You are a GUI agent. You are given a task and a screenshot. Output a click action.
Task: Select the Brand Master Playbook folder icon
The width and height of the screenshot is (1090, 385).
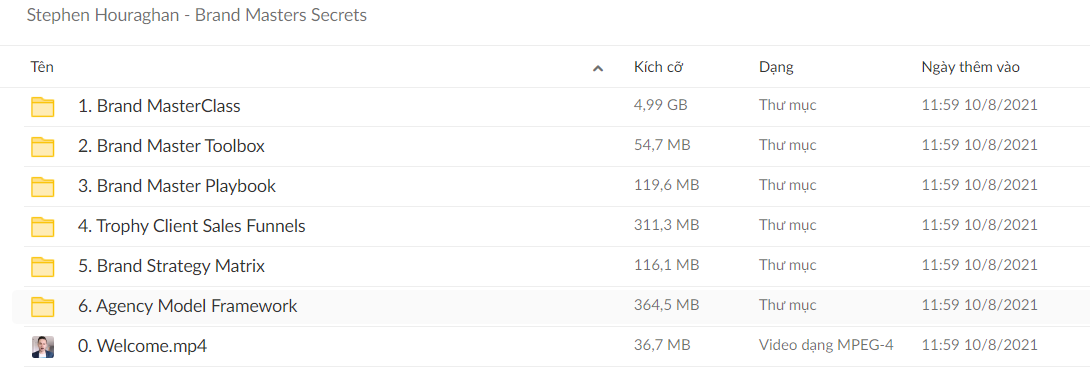(x=42, y=186)
